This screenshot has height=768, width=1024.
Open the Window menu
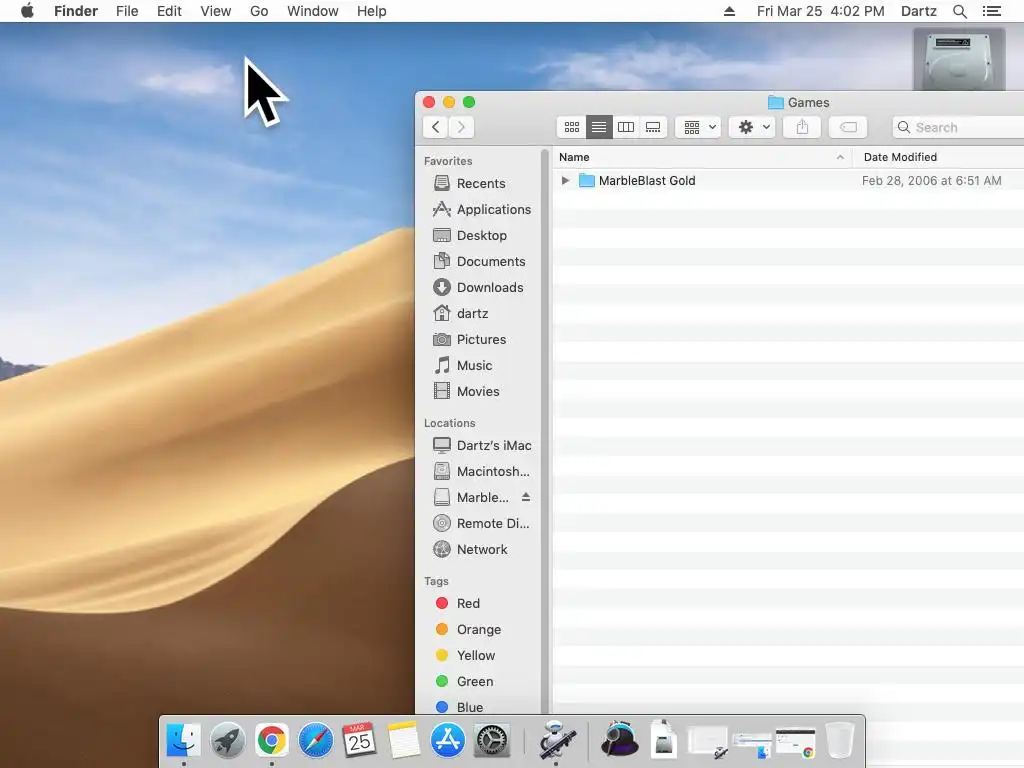(313, 11)
